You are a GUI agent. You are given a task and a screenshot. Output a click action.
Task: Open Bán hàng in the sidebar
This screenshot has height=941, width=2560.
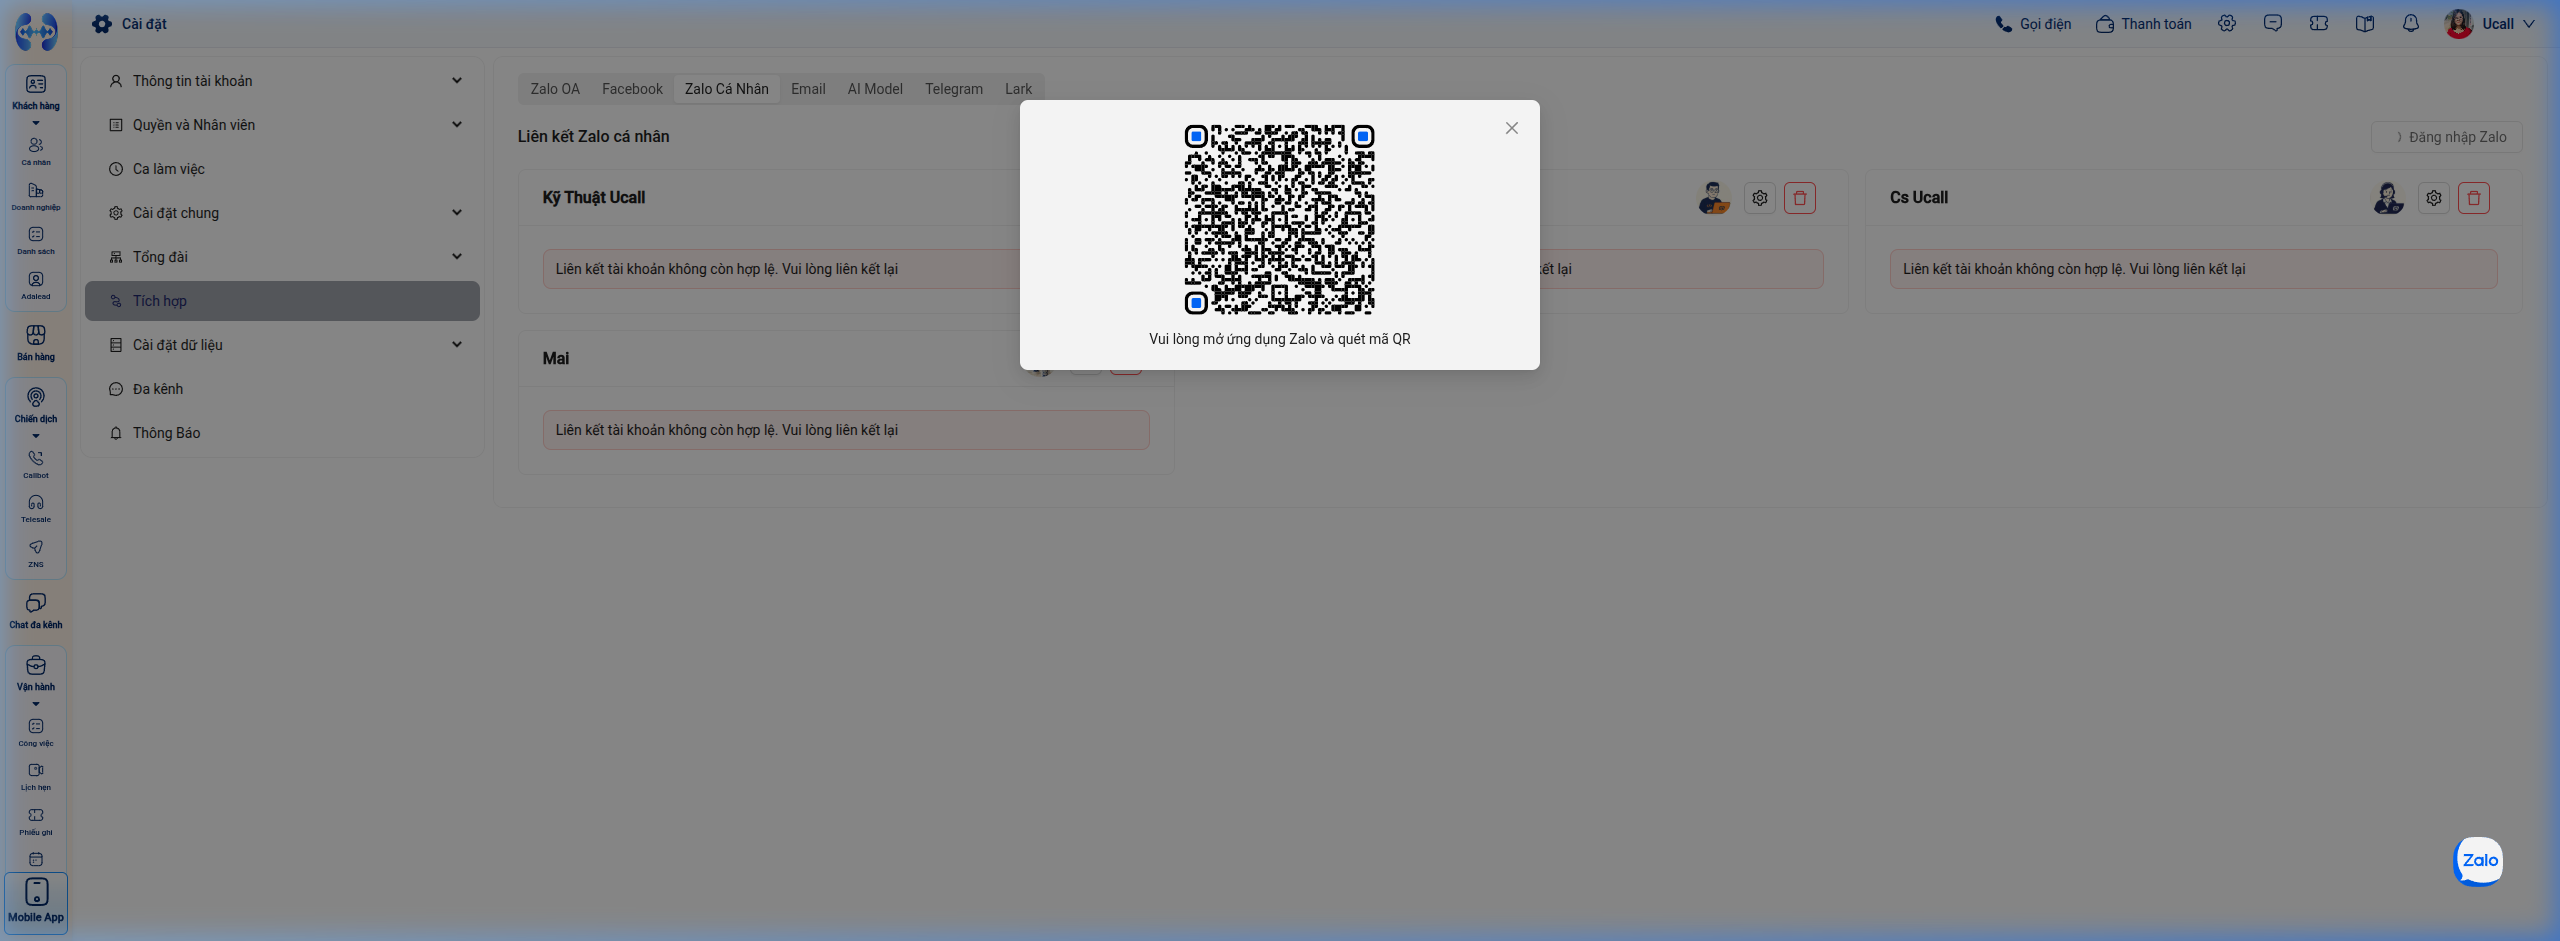[x=36, y=342]
